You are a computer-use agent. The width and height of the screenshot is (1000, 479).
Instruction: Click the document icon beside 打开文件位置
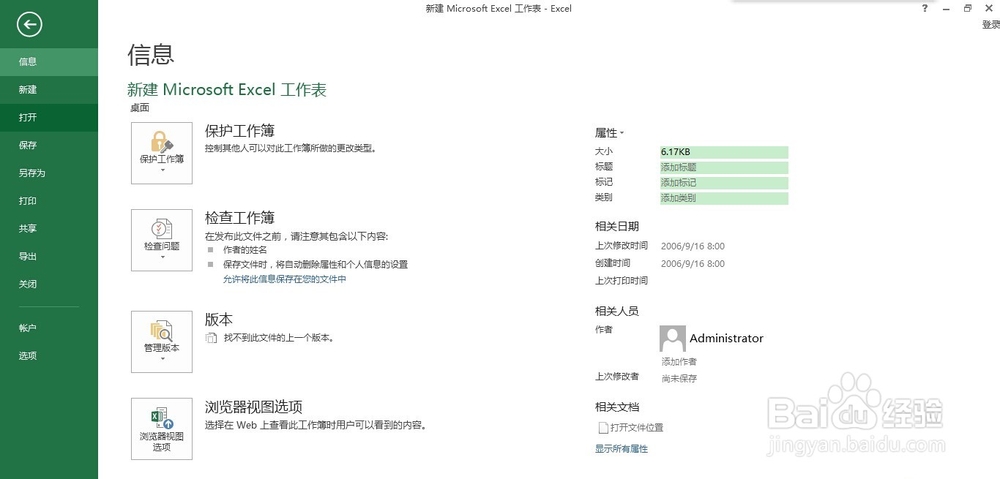tap(602, 427)
